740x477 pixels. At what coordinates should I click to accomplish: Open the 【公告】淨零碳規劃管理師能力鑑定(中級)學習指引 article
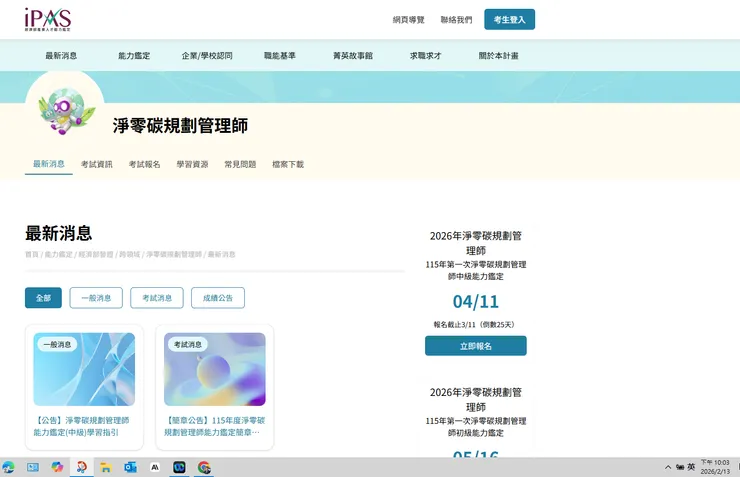pyautogui.click(x=81, y=426)
